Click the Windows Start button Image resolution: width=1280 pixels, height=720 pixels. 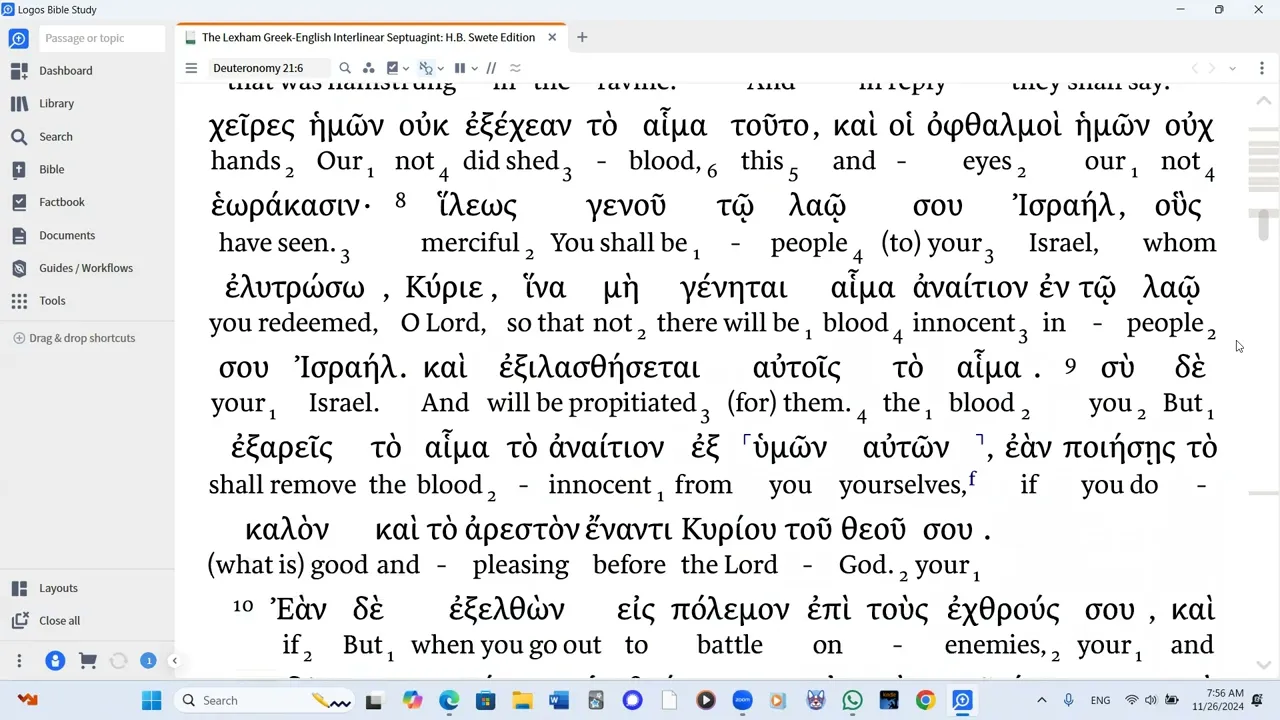(151, 700)
